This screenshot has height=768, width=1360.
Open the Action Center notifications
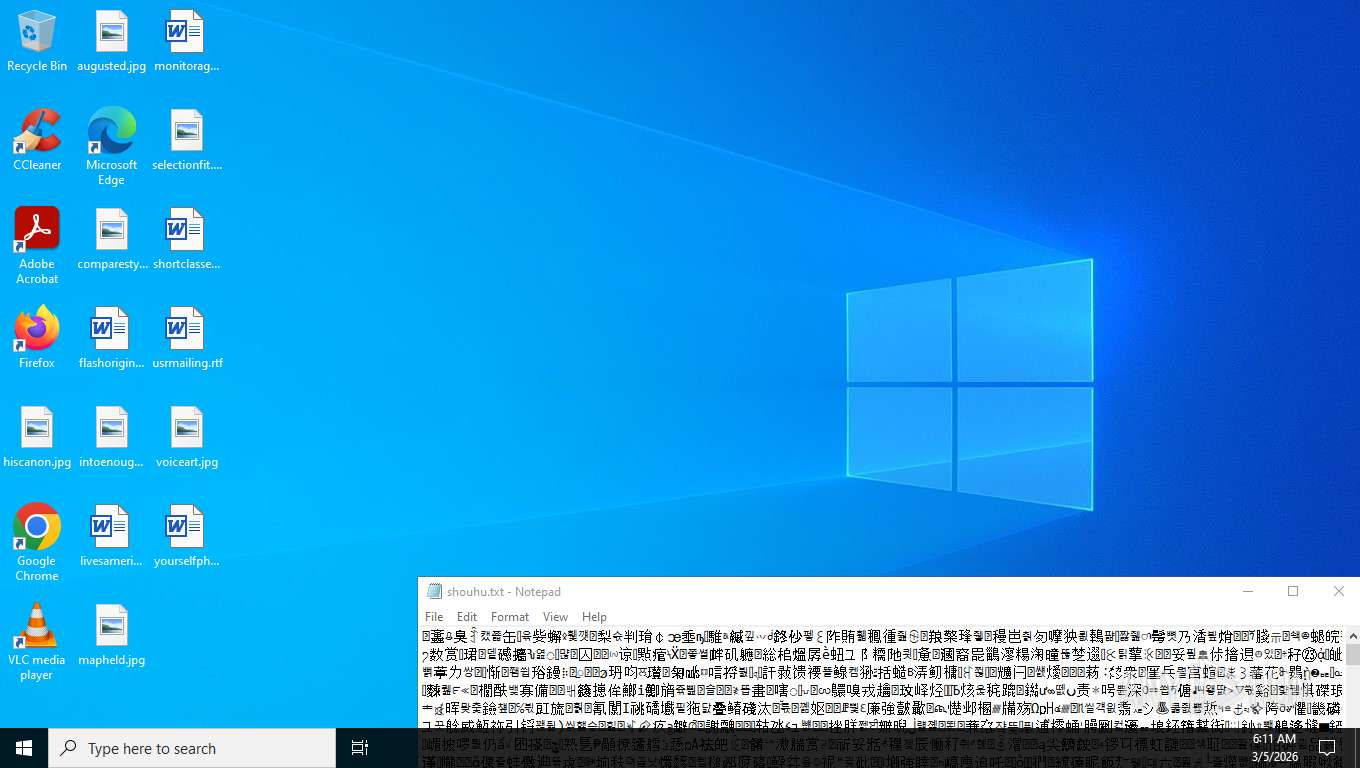(1328, 748)
